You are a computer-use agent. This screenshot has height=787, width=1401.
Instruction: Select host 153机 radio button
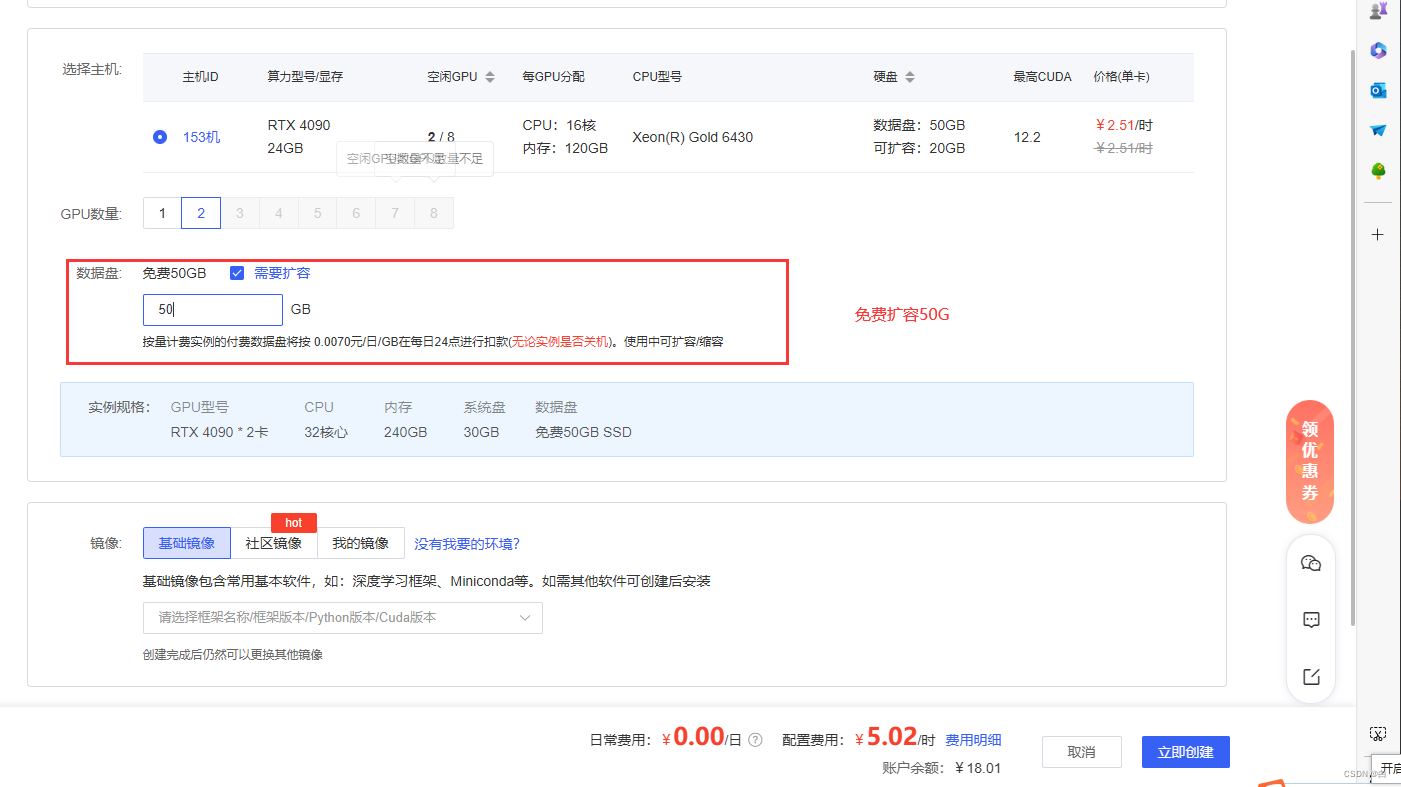click(160, 137)
